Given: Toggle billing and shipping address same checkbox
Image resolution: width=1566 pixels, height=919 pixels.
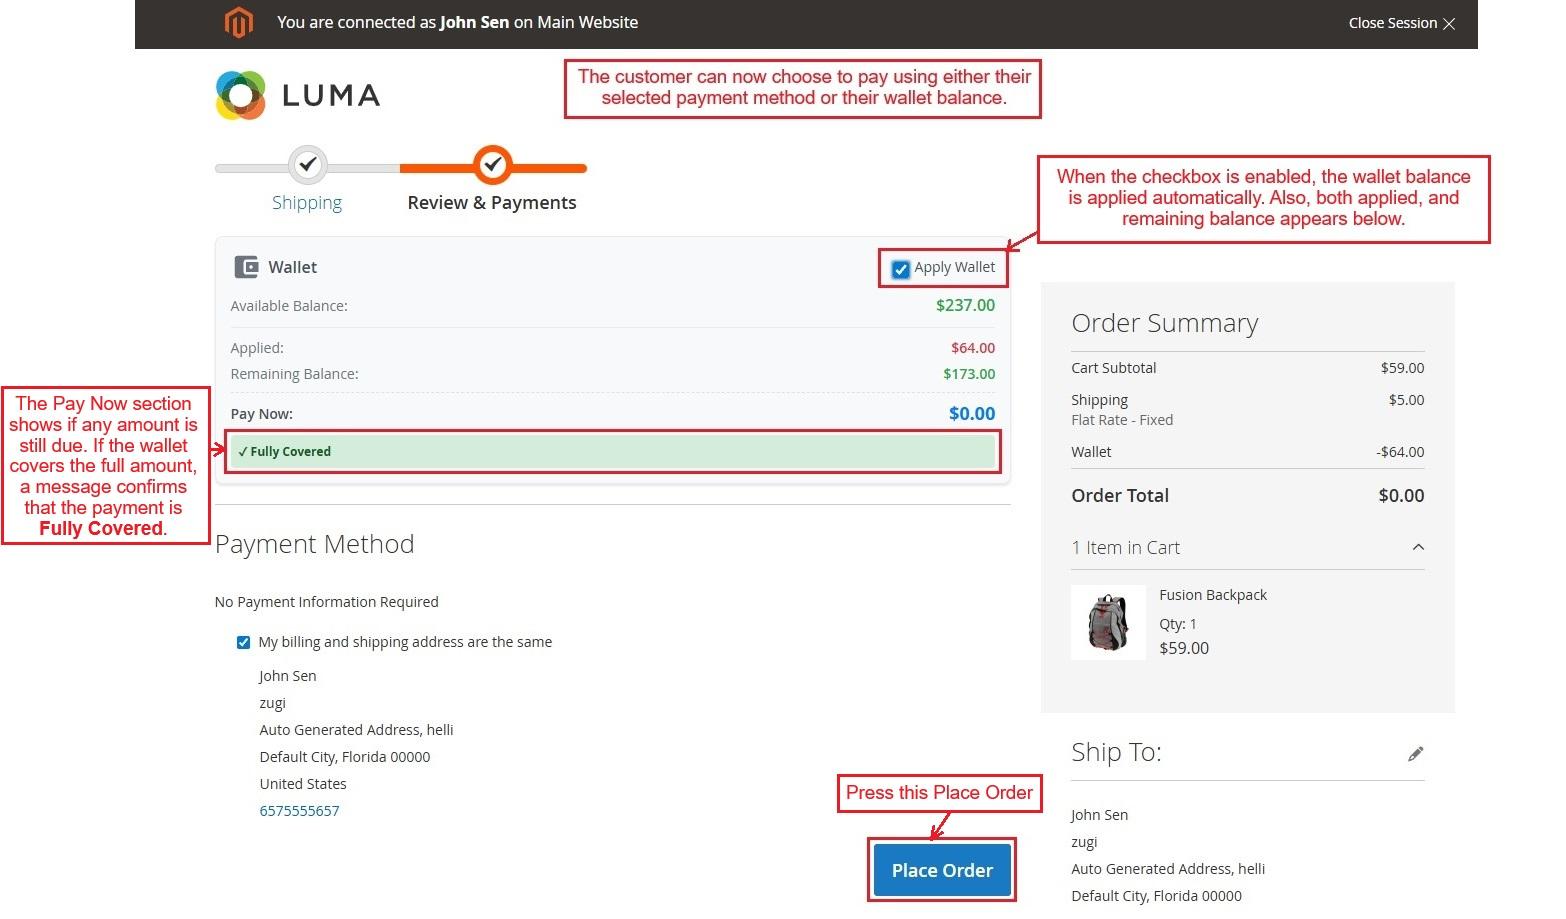Looking at the screenshot, I should click(x=243, y=642).
